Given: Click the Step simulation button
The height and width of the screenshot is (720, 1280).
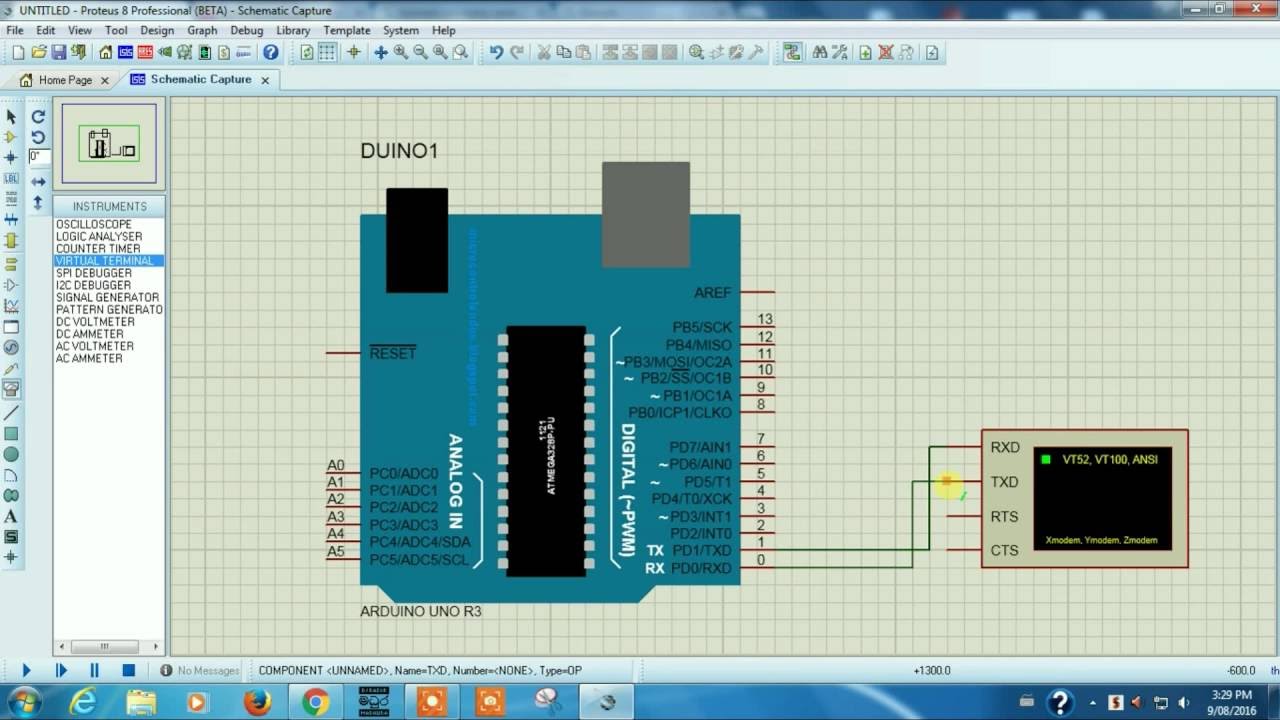Looking at the screenshot, I should (61, 670).
